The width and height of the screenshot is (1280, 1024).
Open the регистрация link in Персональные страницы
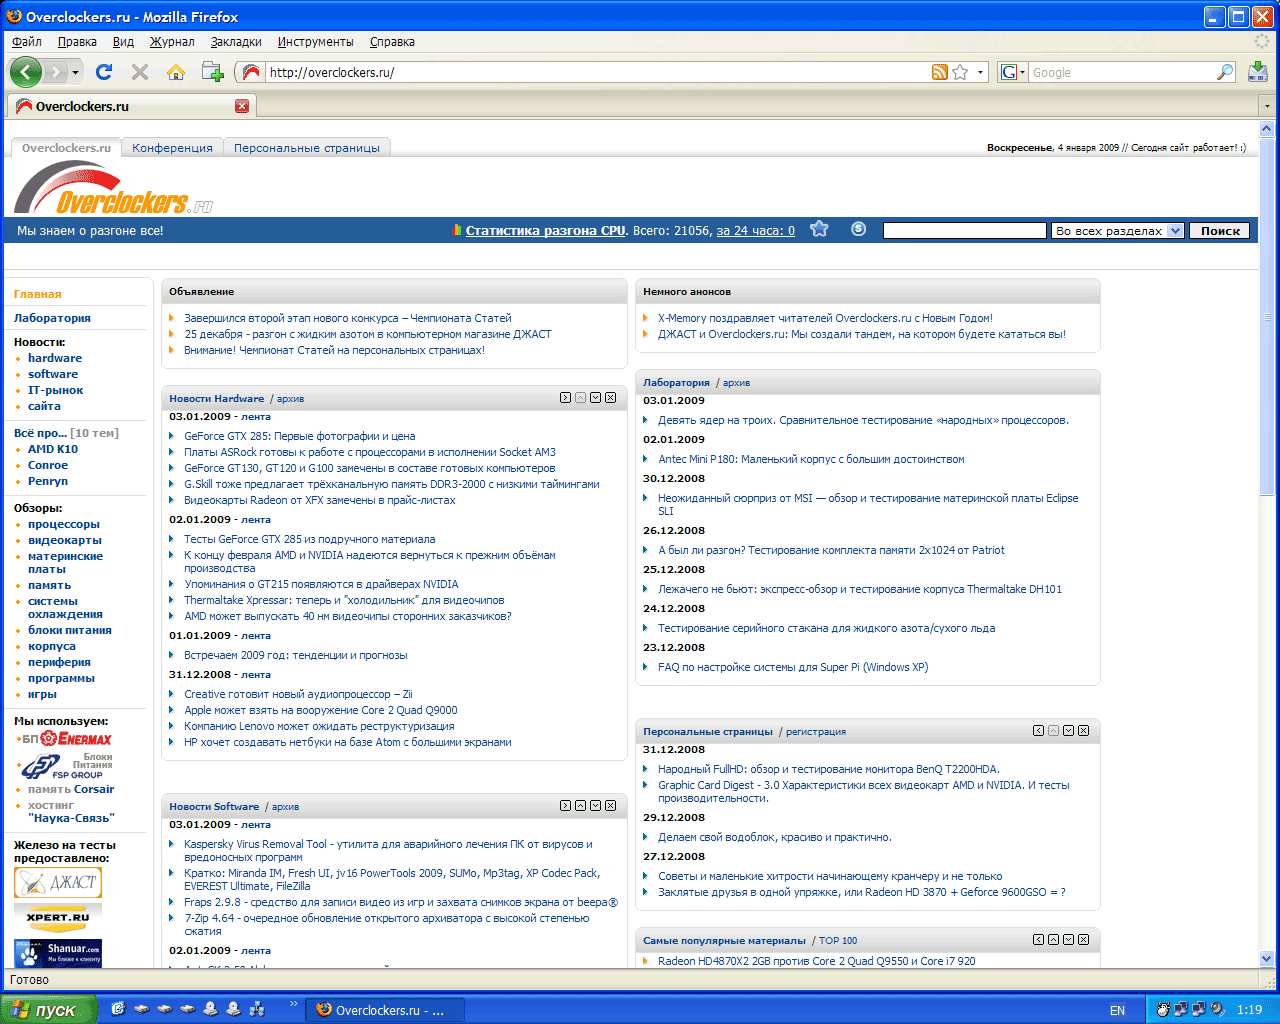[x=816, y=732]
